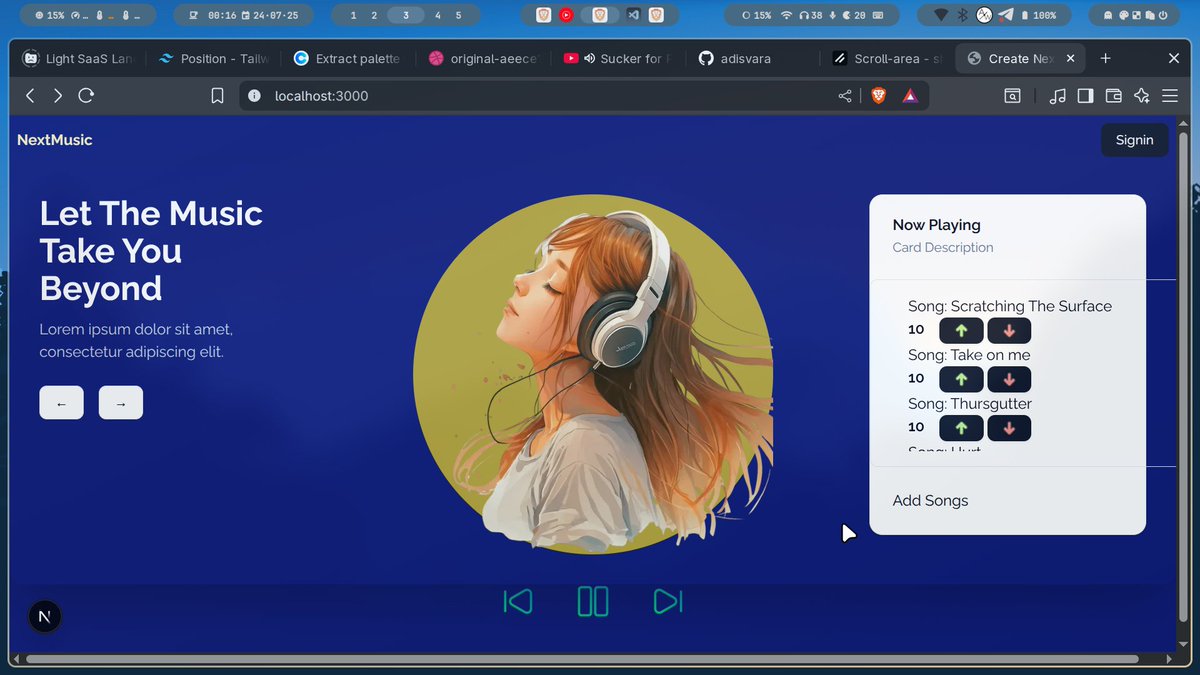Switch to the Scroll-area tab
This screenshot has width=1200, height=675.
[x=888, y=59]
